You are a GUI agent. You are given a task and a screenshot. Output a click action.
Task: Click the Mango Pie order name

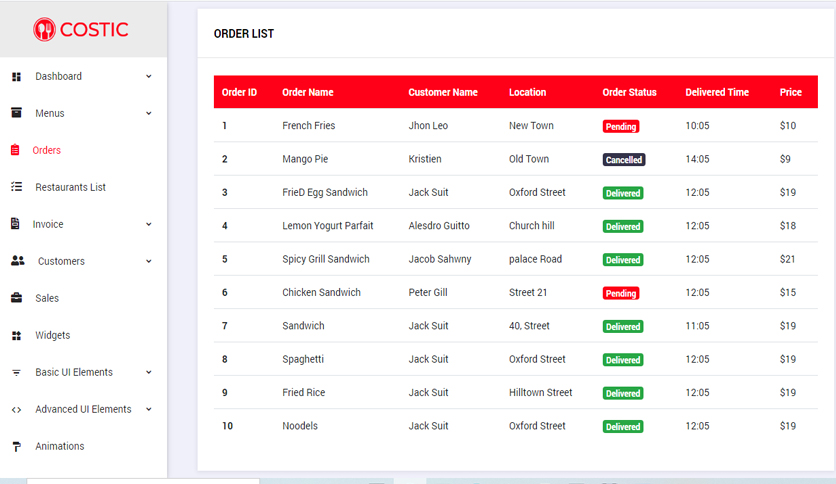click(x=305, y=159)
